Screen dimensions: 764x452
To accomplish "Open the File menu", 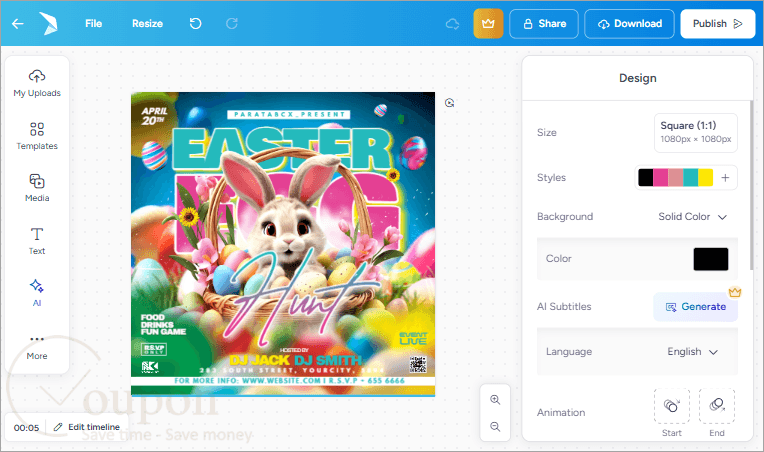I will 94,23.
